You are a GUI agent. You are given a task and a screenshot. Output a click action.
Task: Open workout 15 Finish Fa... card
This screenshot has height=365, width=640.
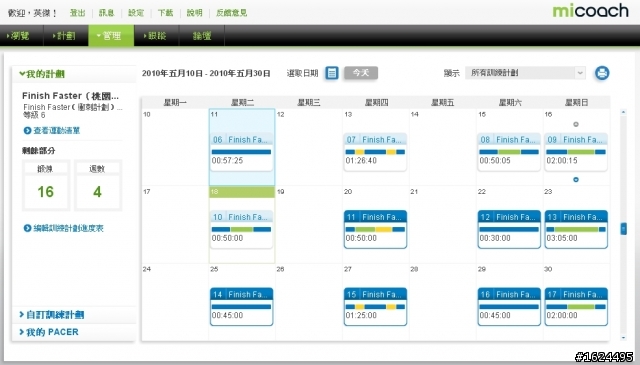376,307
